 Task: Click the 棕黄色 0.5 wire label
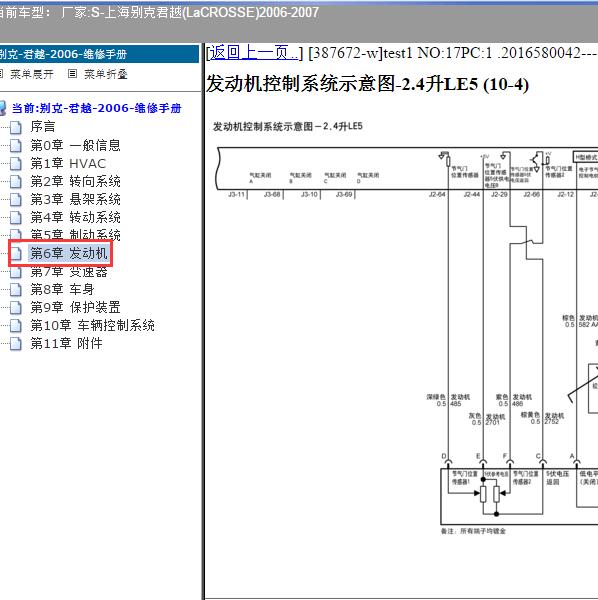531,418
